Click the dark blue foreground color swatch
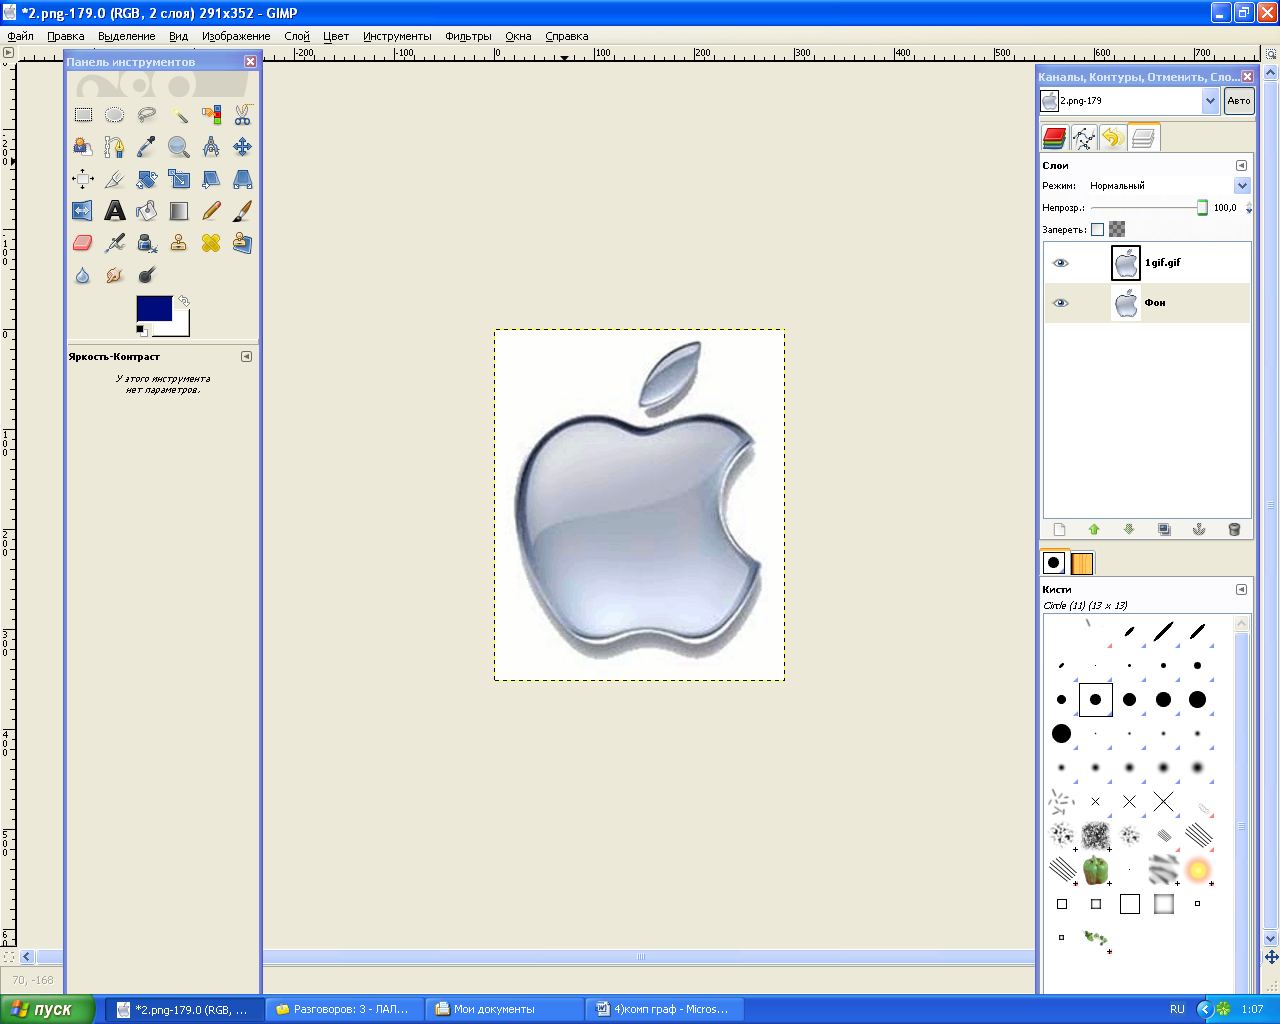 155,308
